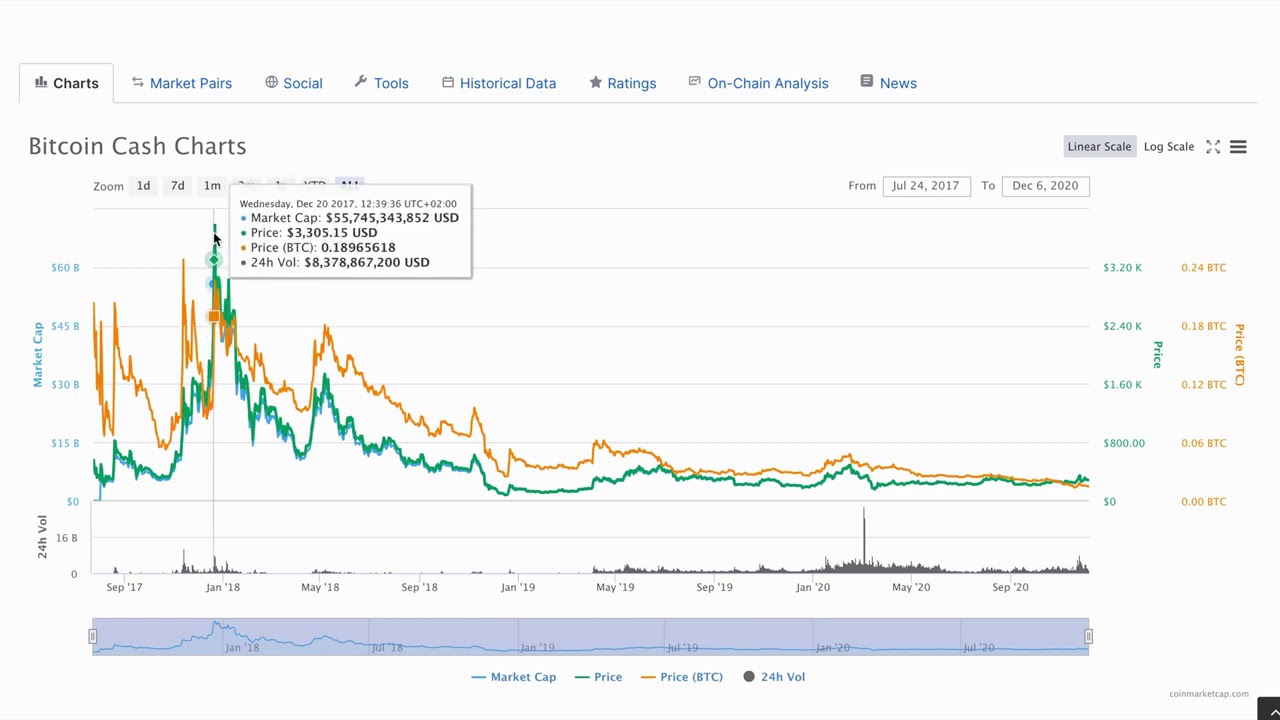The width and height of the screenshot is (1280, 720).
Task: Toggle Price (BTC) series in legend
Action: click(x=681, y=677)
